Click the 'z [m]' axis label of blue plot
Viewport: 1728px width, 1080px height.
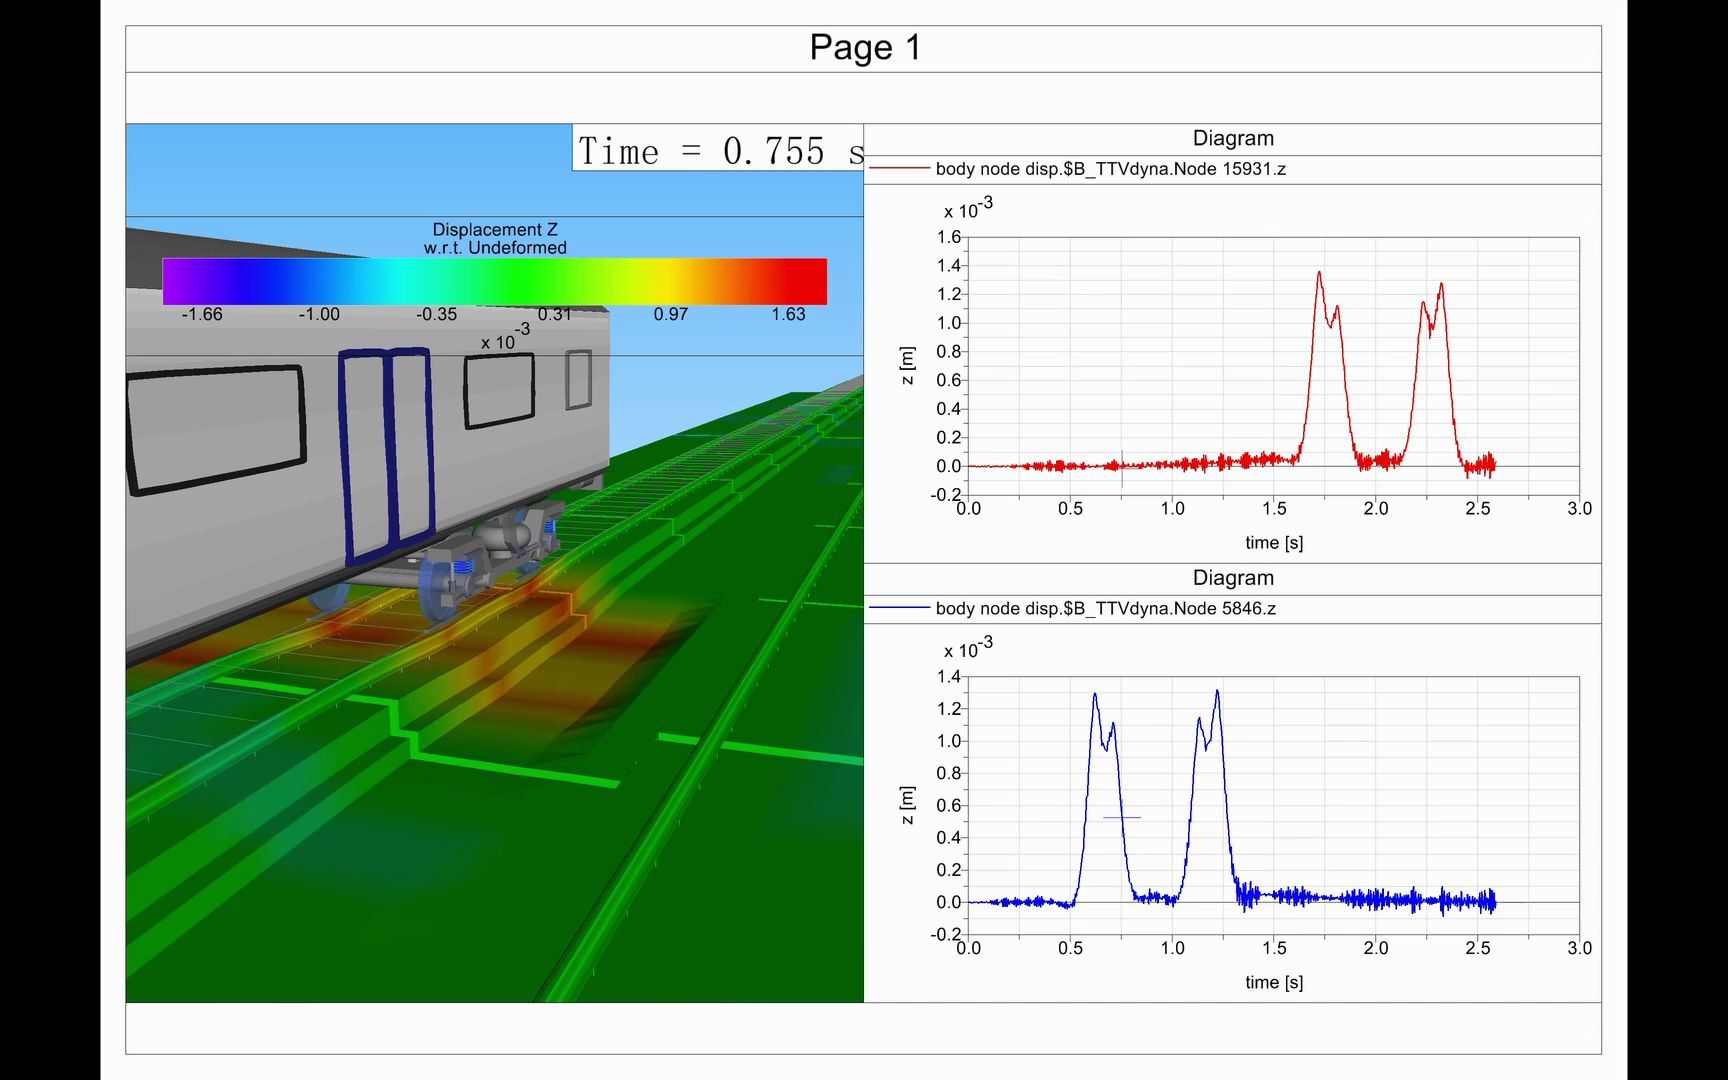(x=907, y=805)
